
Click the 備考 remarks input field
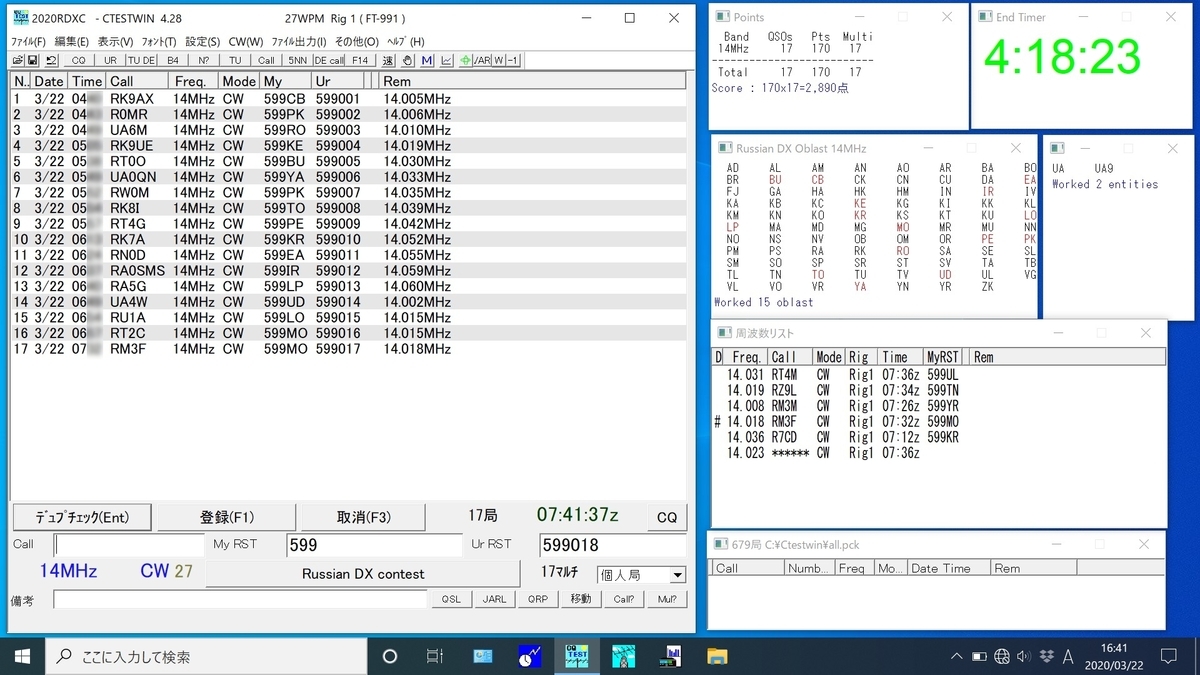pyautogui.click(x=241, y=599)
